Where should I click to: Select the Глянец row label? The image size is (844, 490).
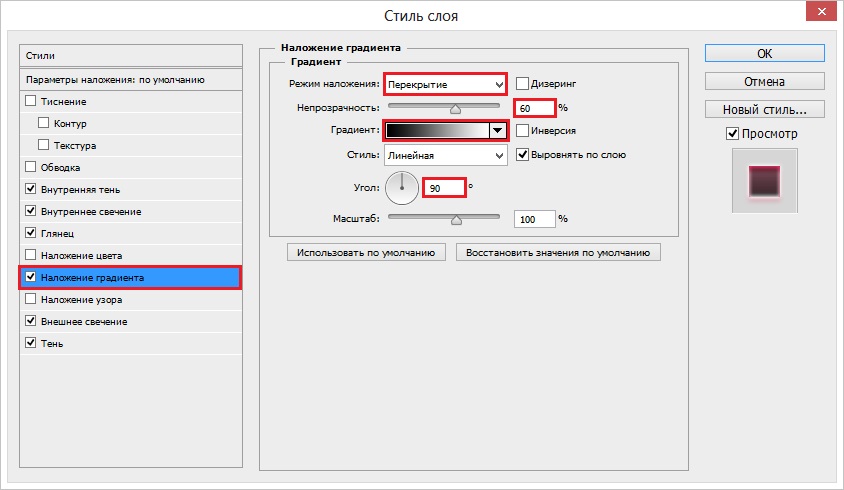point(58,234)
